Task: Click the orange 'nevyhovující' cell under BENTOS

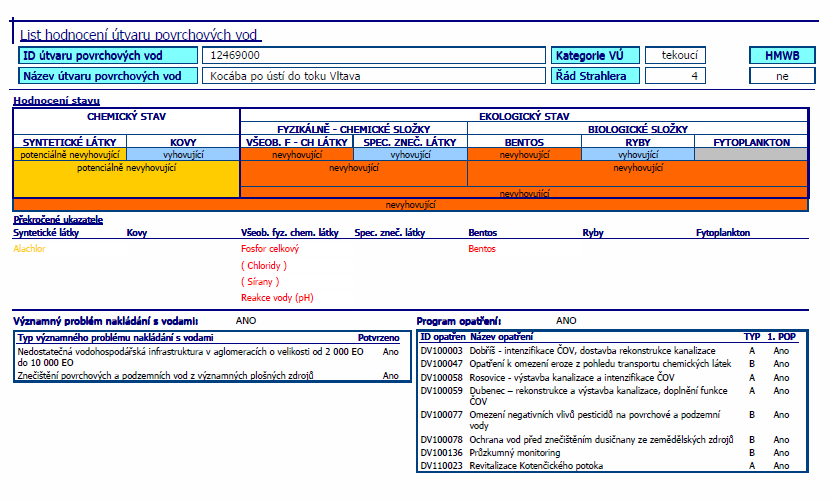Action: click(524, 155)
